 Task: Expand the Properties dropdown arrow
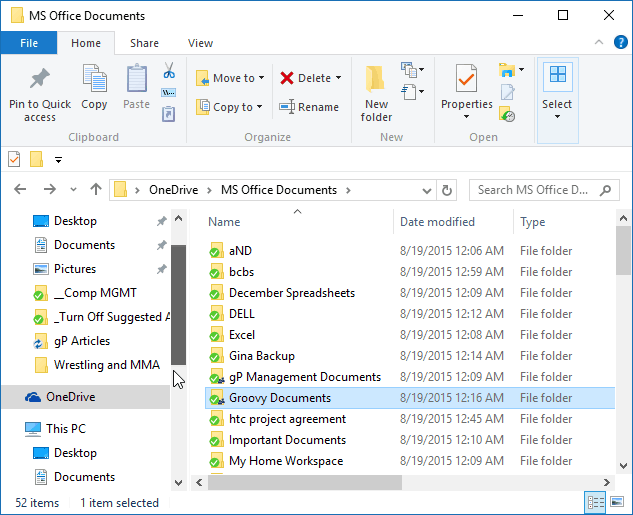tap(466, 117)
